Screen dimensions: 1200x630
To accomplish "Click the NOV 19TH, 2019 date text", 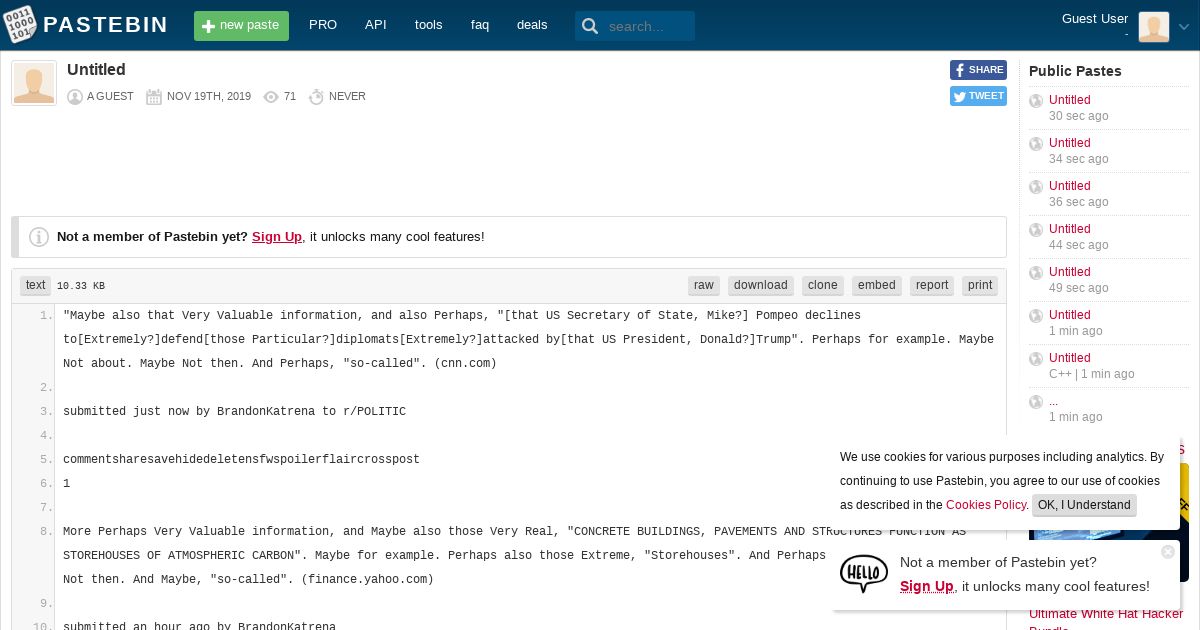I will point(209,97).
